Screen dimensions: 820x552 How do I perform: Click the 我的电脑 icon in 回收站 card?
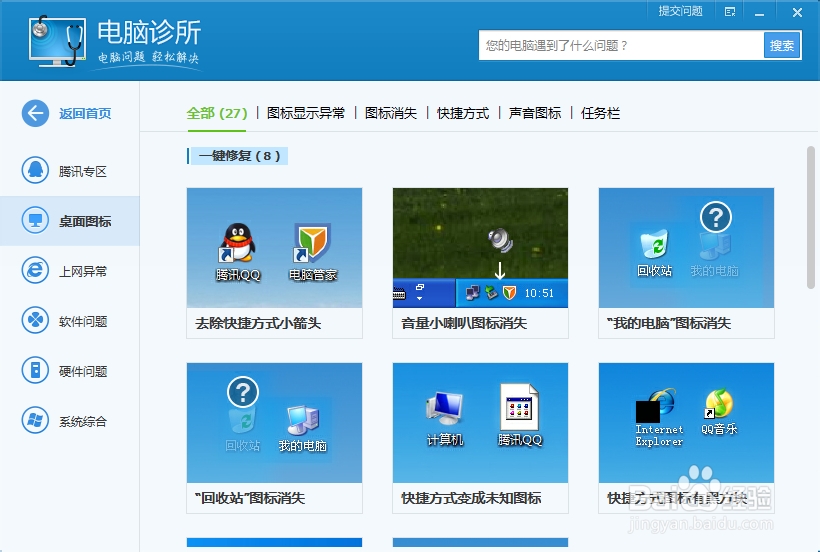click(302, 420)
